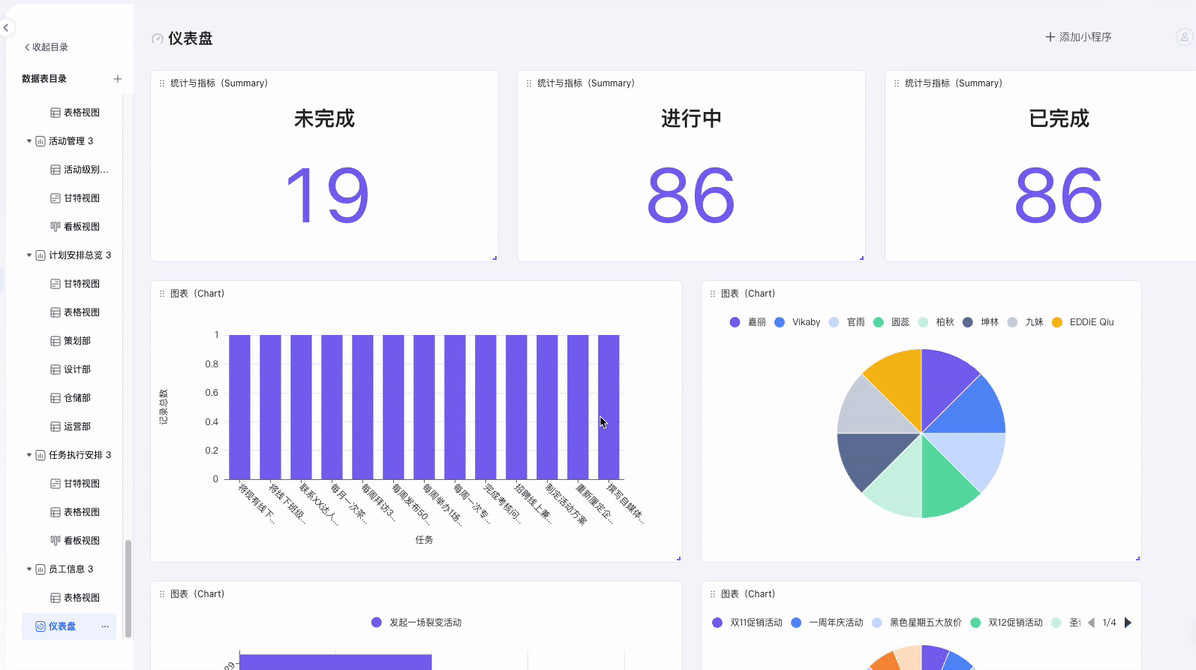
Task: Click the resize handle of the bar chart widget
Action: [678, 558]
